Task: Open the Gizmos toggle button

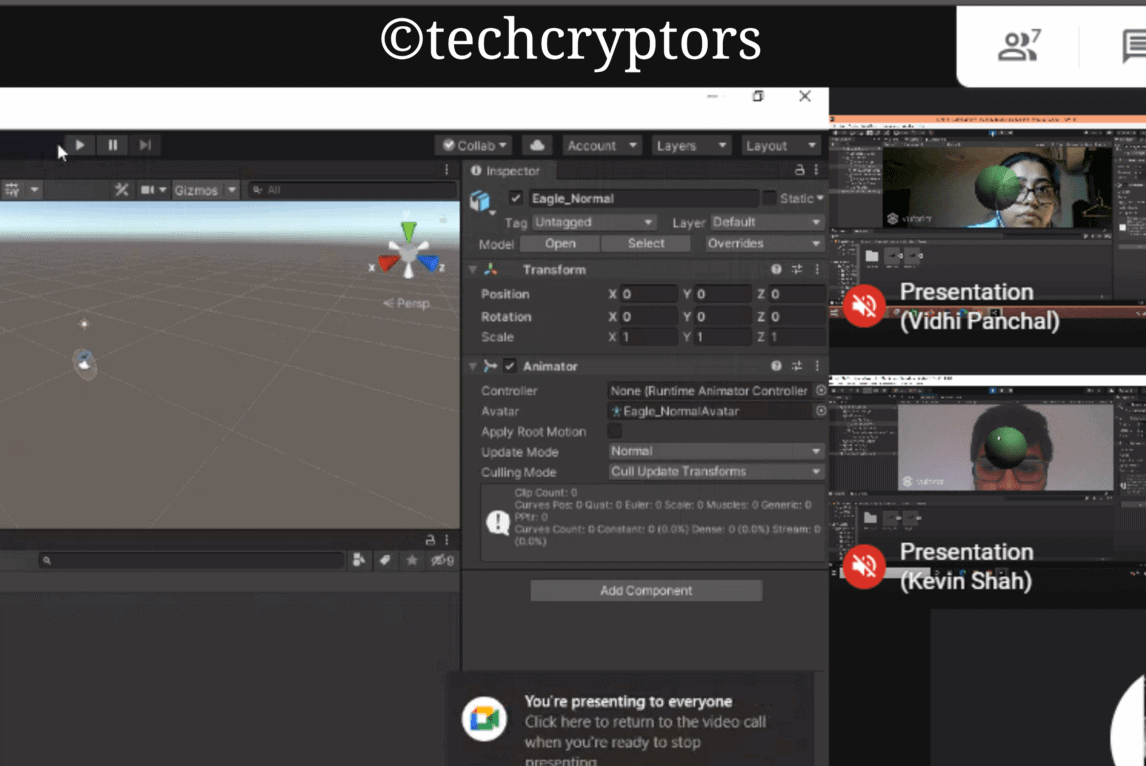Action: click(x=196, y=190)
